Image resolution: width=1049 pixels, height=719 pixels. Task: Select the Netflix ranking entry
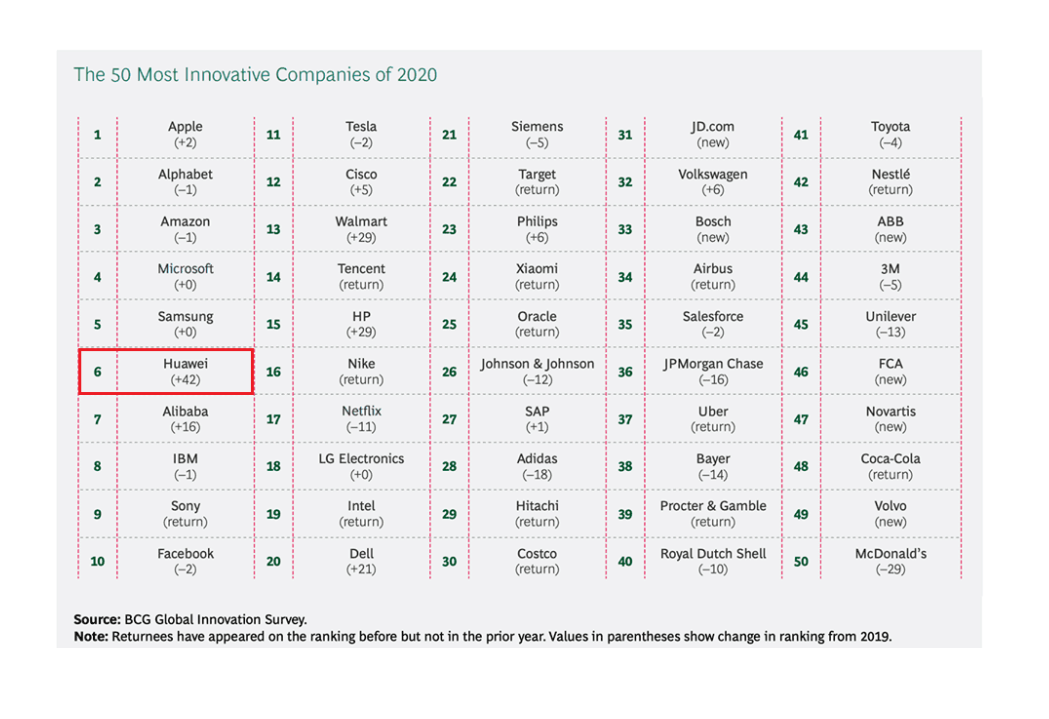coord(361,411)
